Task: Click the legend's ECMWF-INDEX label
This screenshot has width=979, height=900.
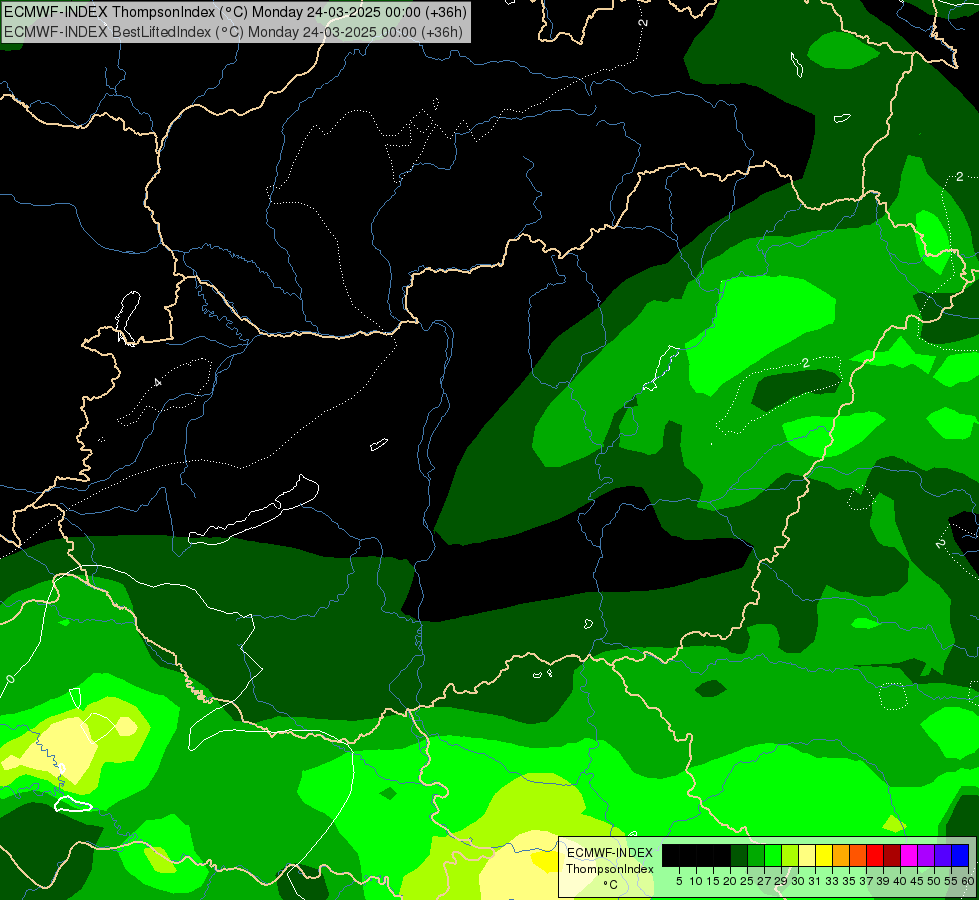Action: (x=609, y=853)
